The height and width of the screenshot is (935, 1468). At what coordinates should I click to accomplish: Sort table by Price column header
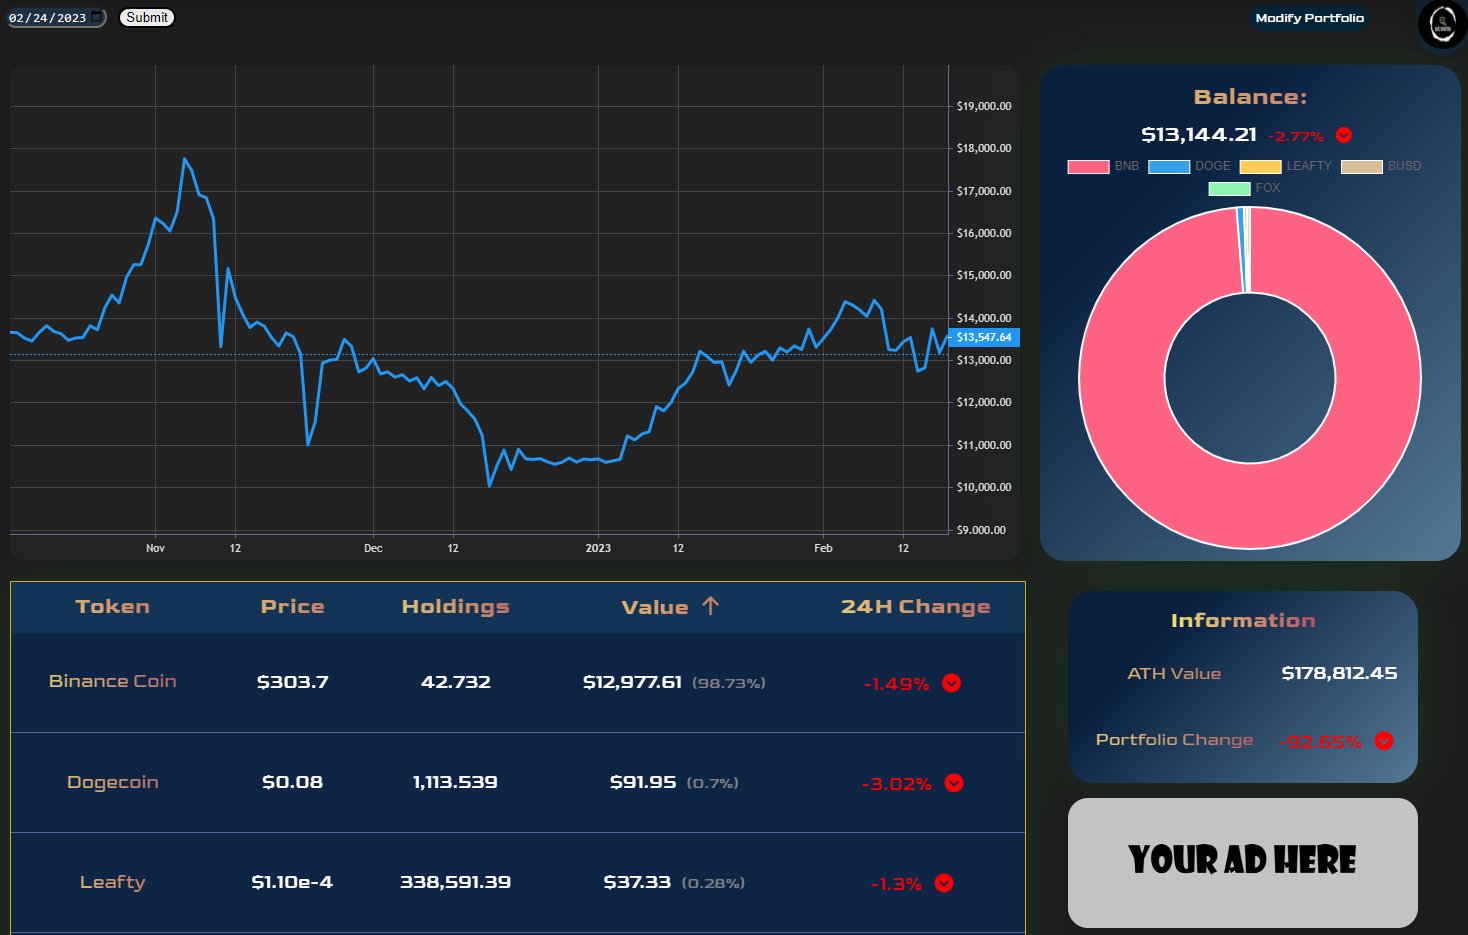292,606
